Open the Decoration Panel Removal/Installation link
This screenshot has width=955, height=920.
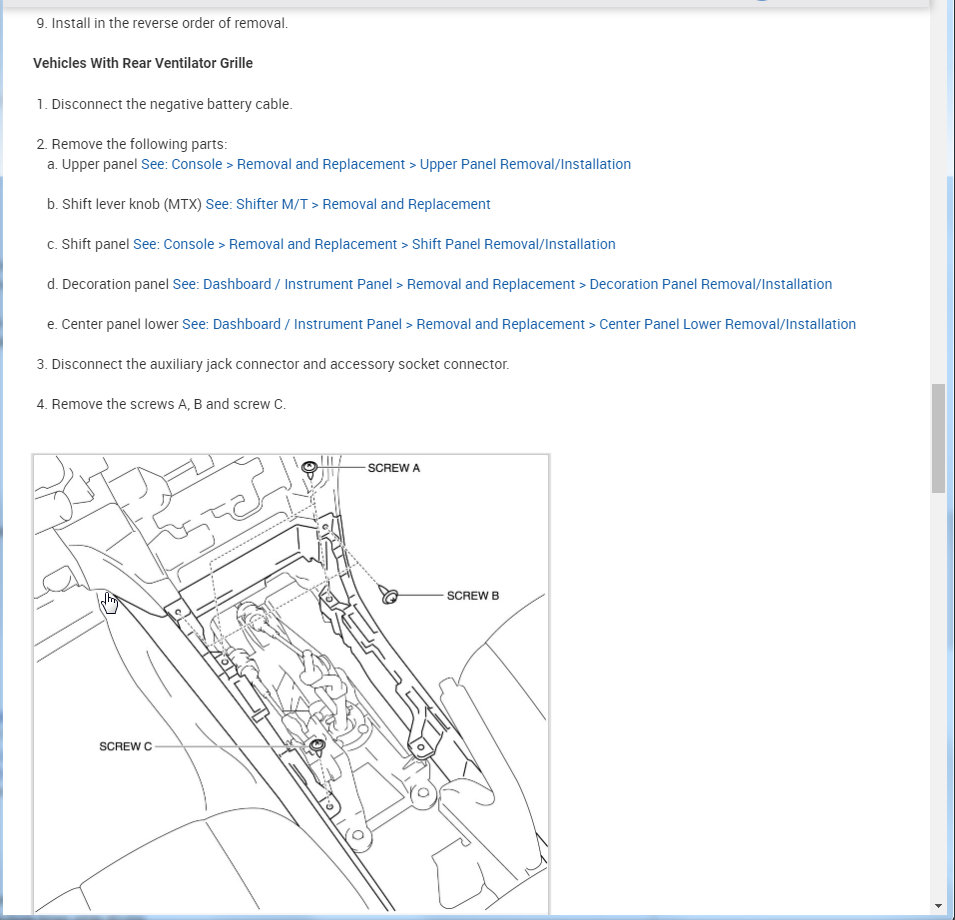[x=502, y=284]
